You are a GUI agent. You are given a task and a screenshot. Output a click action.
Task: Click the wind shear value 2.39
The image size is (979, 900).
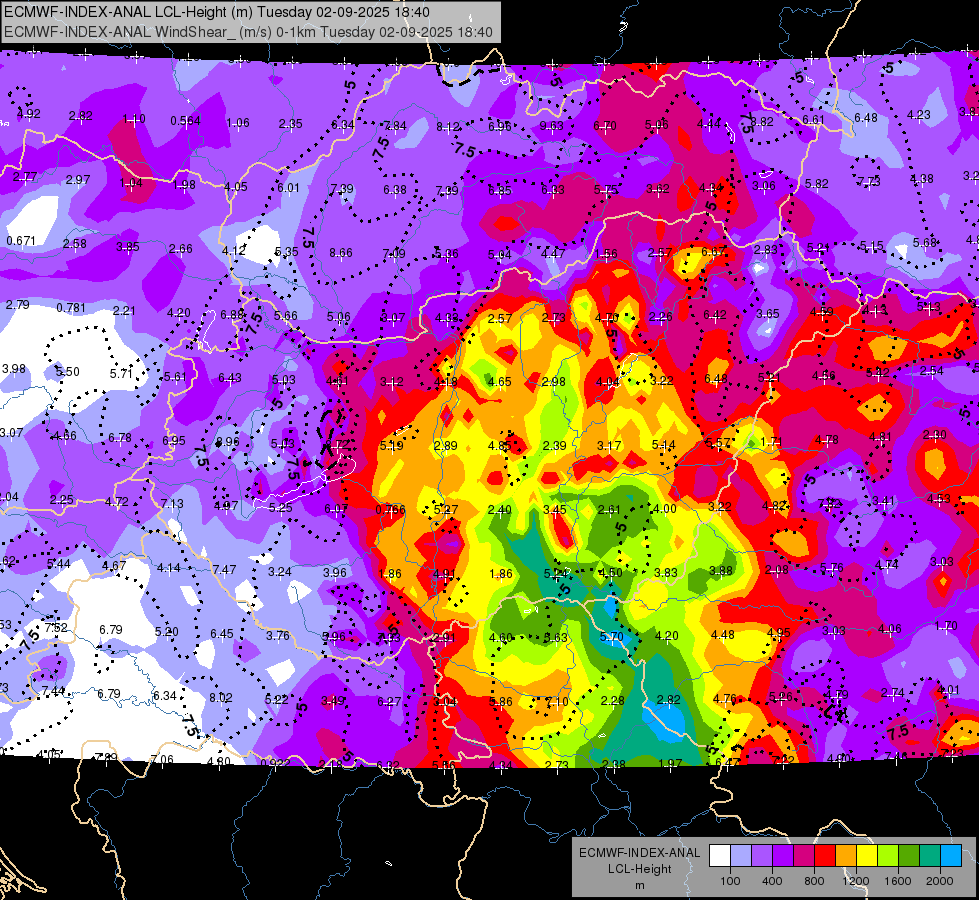pyautogui.click(x=554, y=445)
